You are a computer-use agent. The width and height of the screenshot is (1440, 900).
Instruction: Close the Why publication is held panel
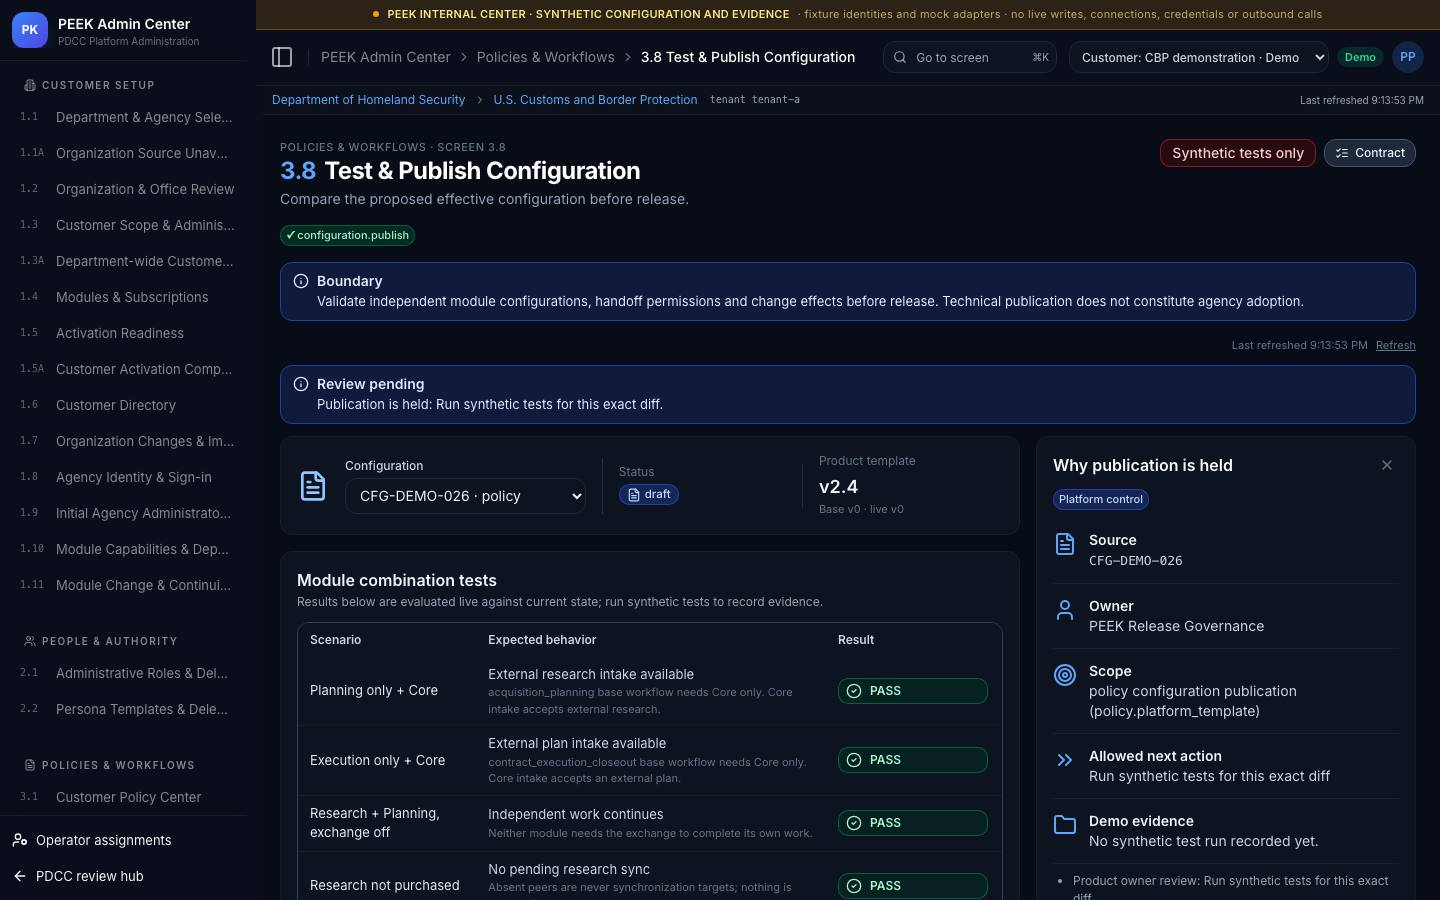pyautogui.click(x=1387, y=465)
